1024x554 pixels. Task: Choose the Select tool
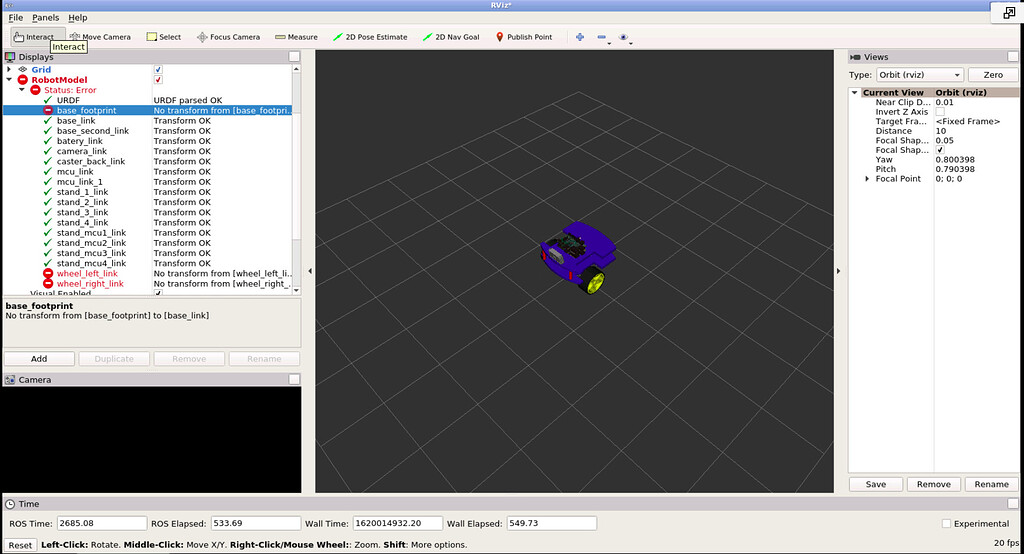pyautogui.click(x=164, y=37)
